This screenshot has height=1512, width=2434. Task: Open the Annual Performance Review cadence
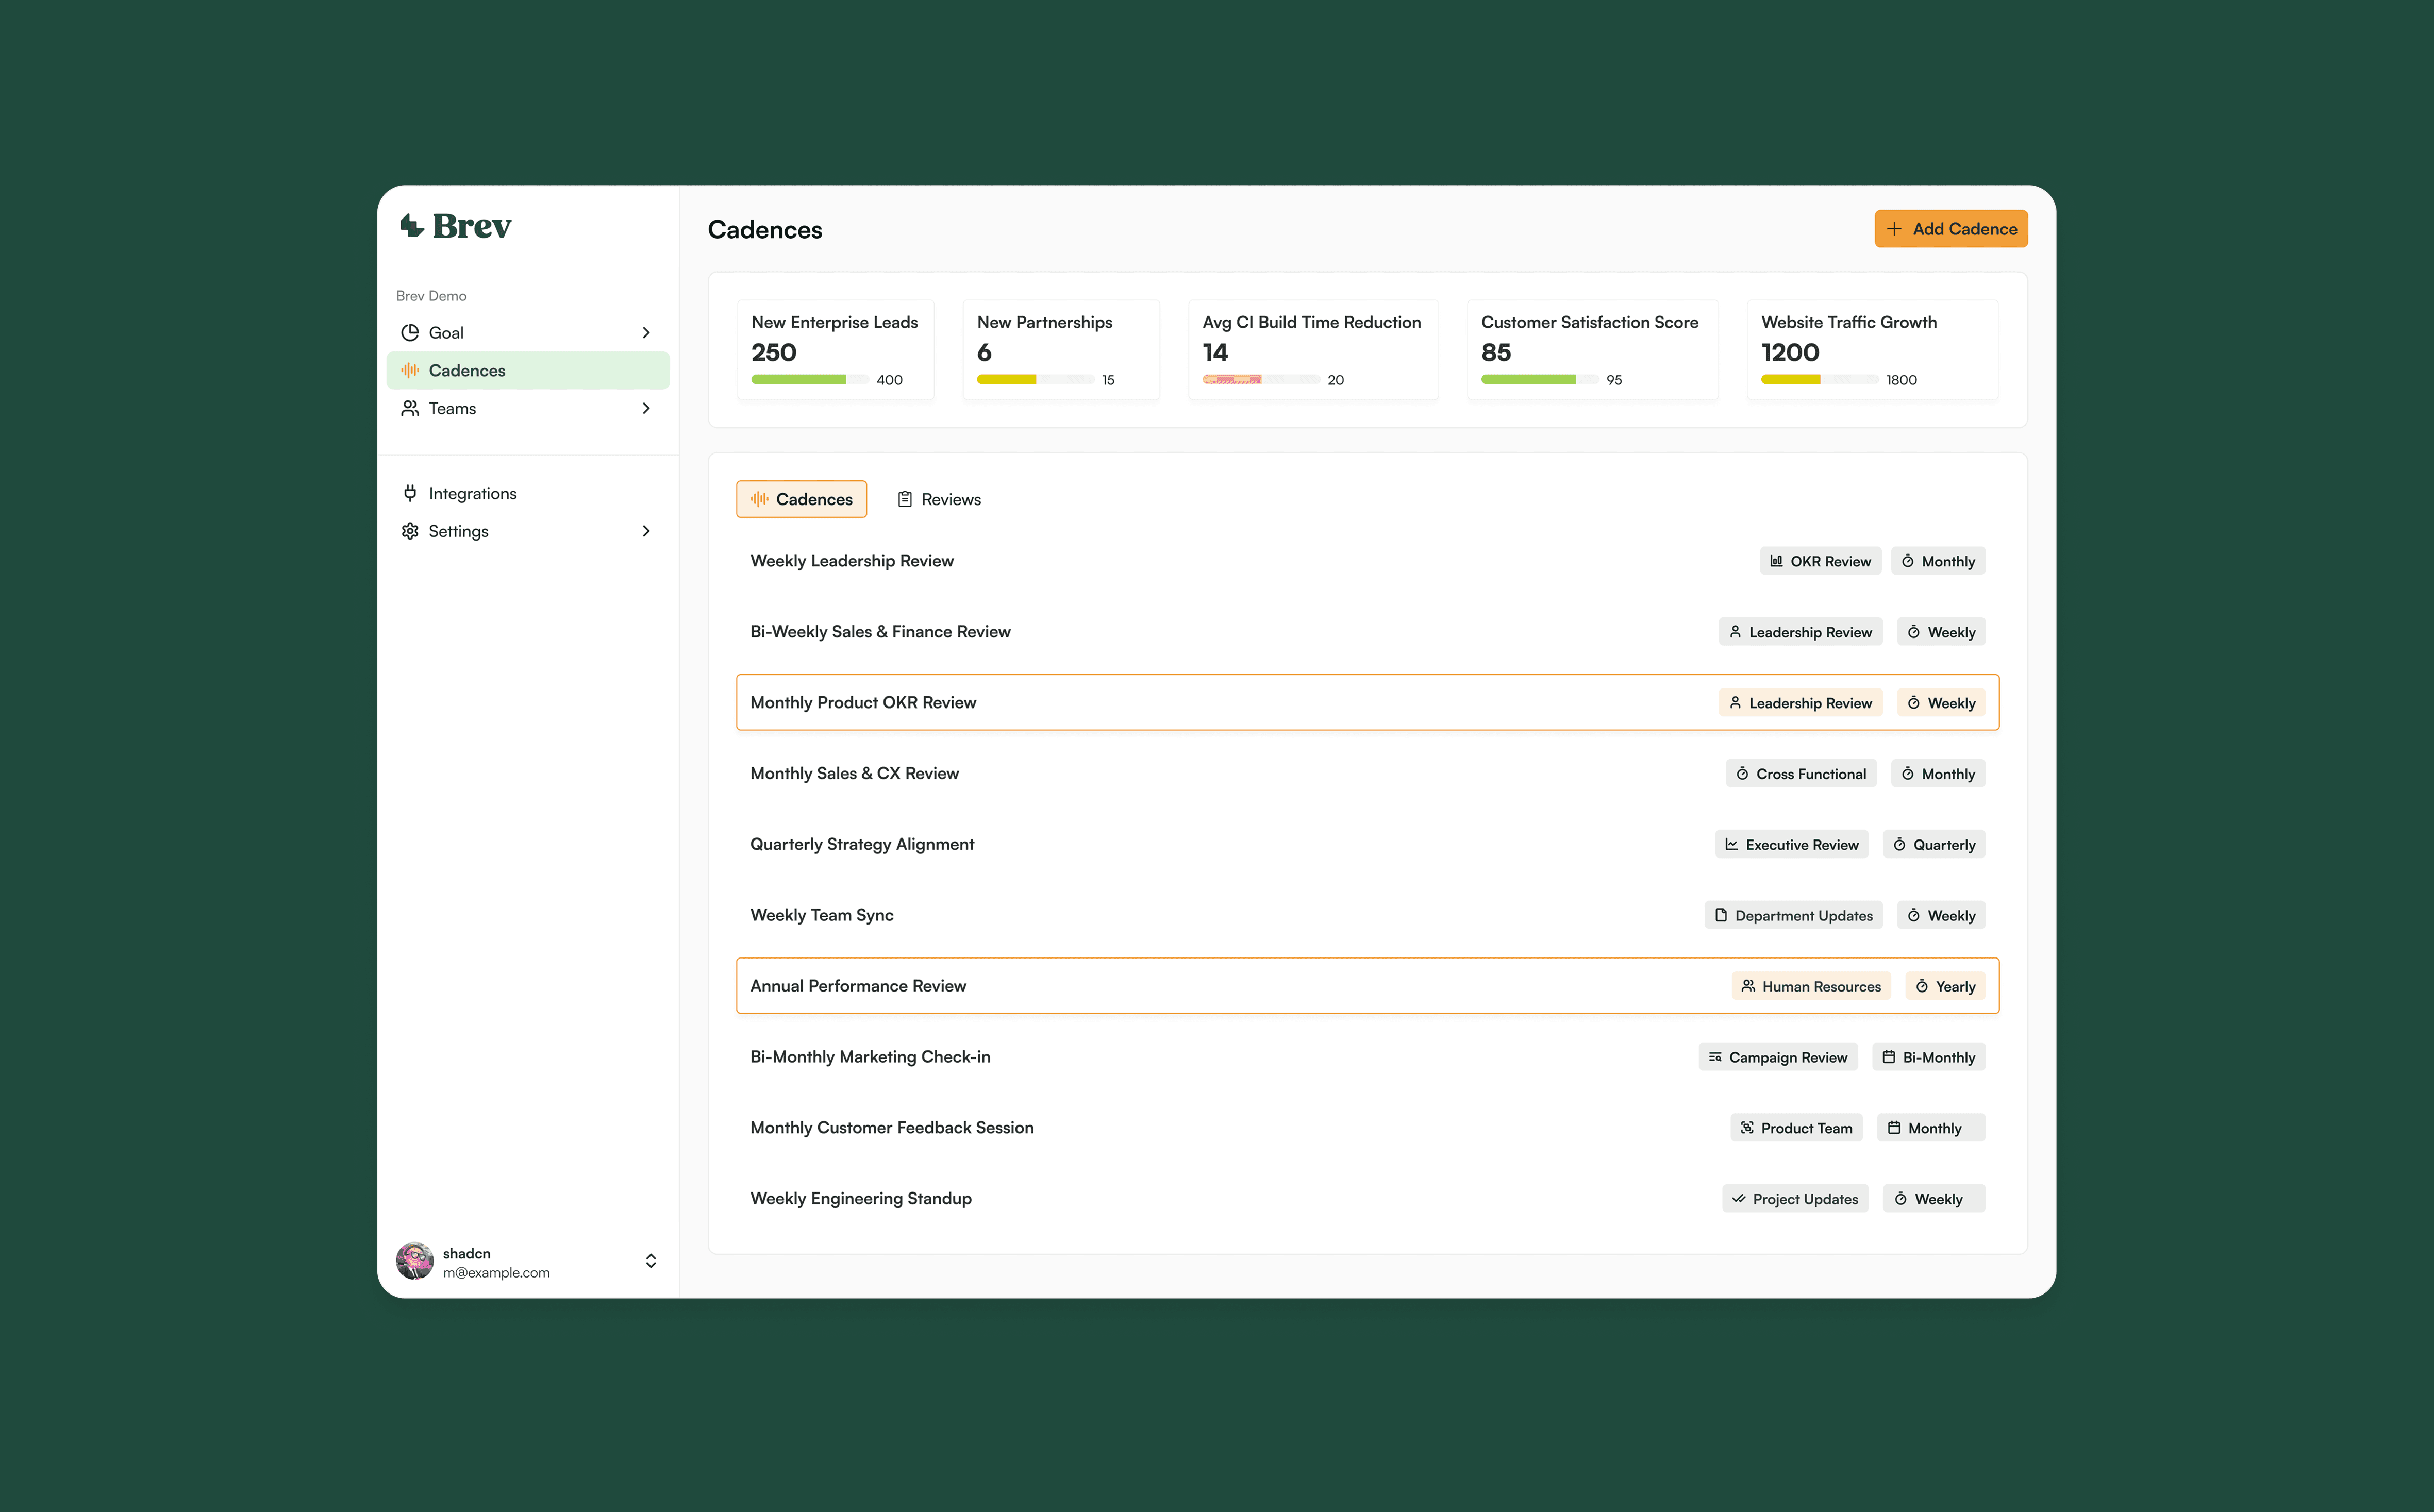(x=858, y=986)
